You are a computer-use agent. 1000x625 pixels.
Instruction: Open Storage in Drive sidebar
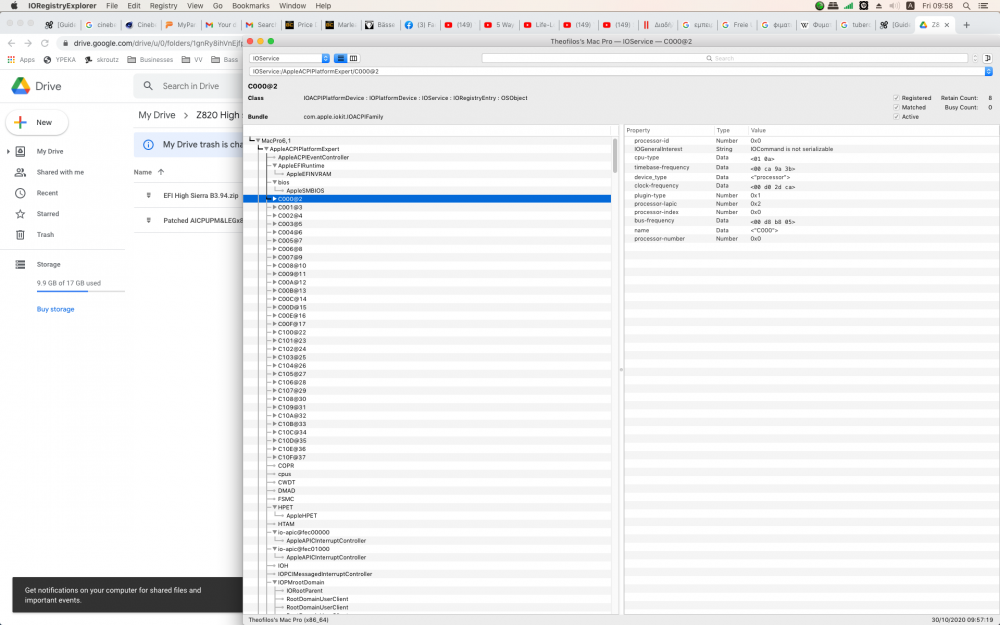coord(48,264)
